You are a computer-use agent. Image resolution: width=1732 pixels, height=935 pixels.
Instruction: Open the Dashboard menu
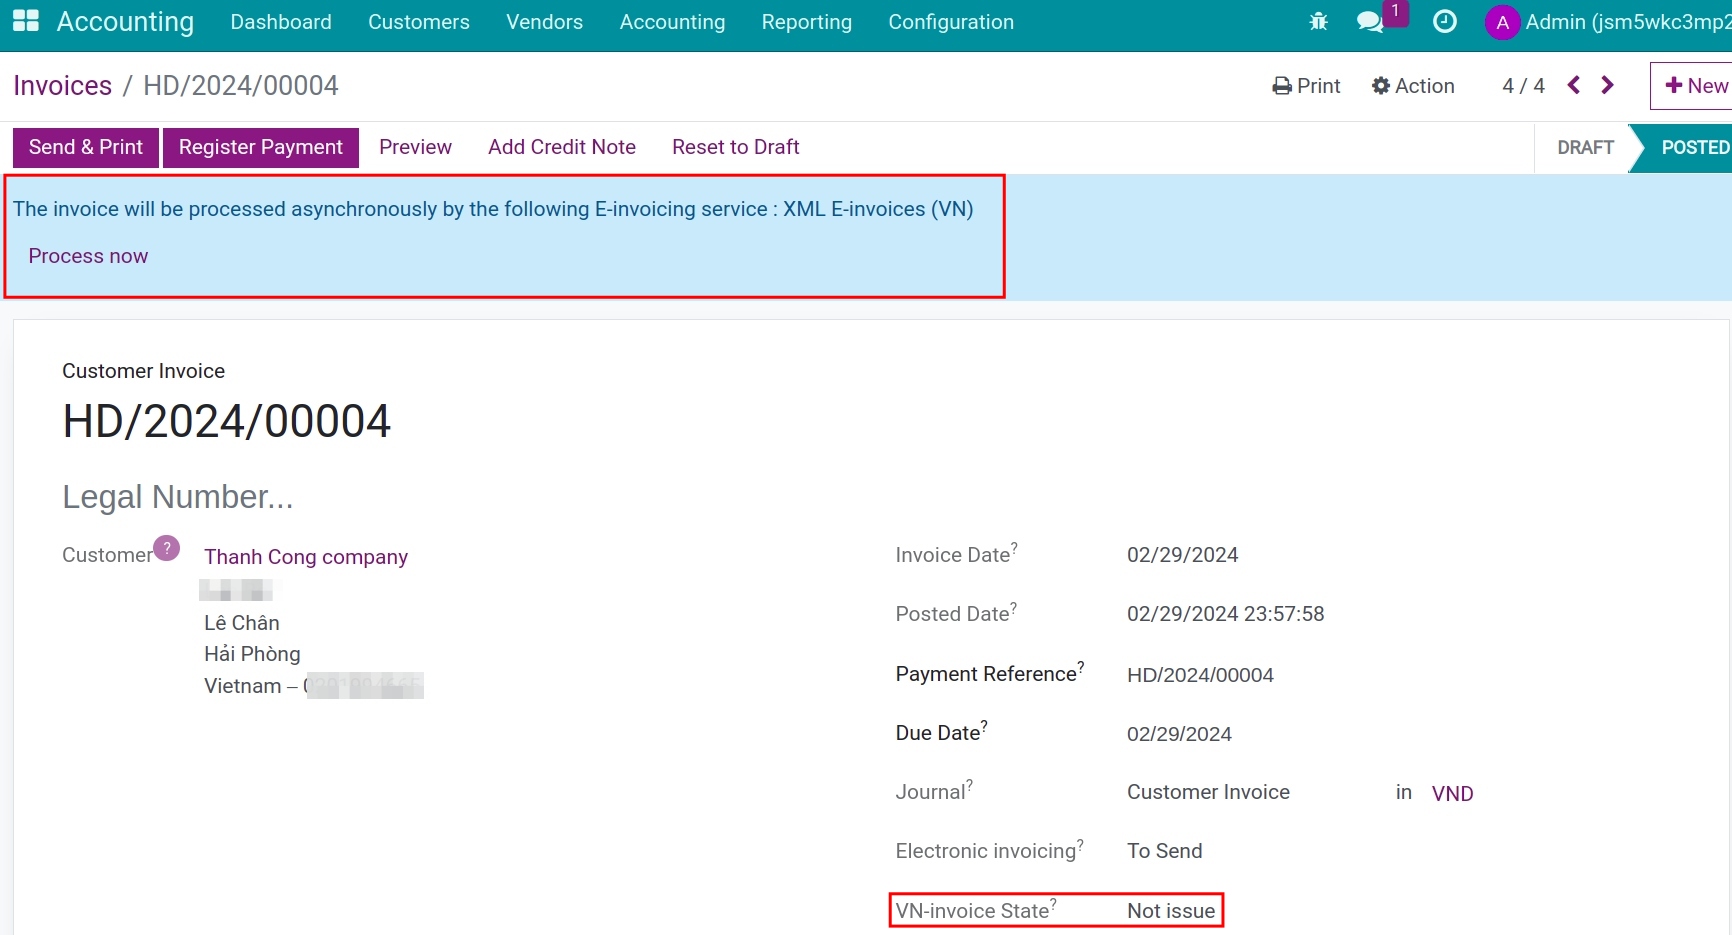(281, 22)
